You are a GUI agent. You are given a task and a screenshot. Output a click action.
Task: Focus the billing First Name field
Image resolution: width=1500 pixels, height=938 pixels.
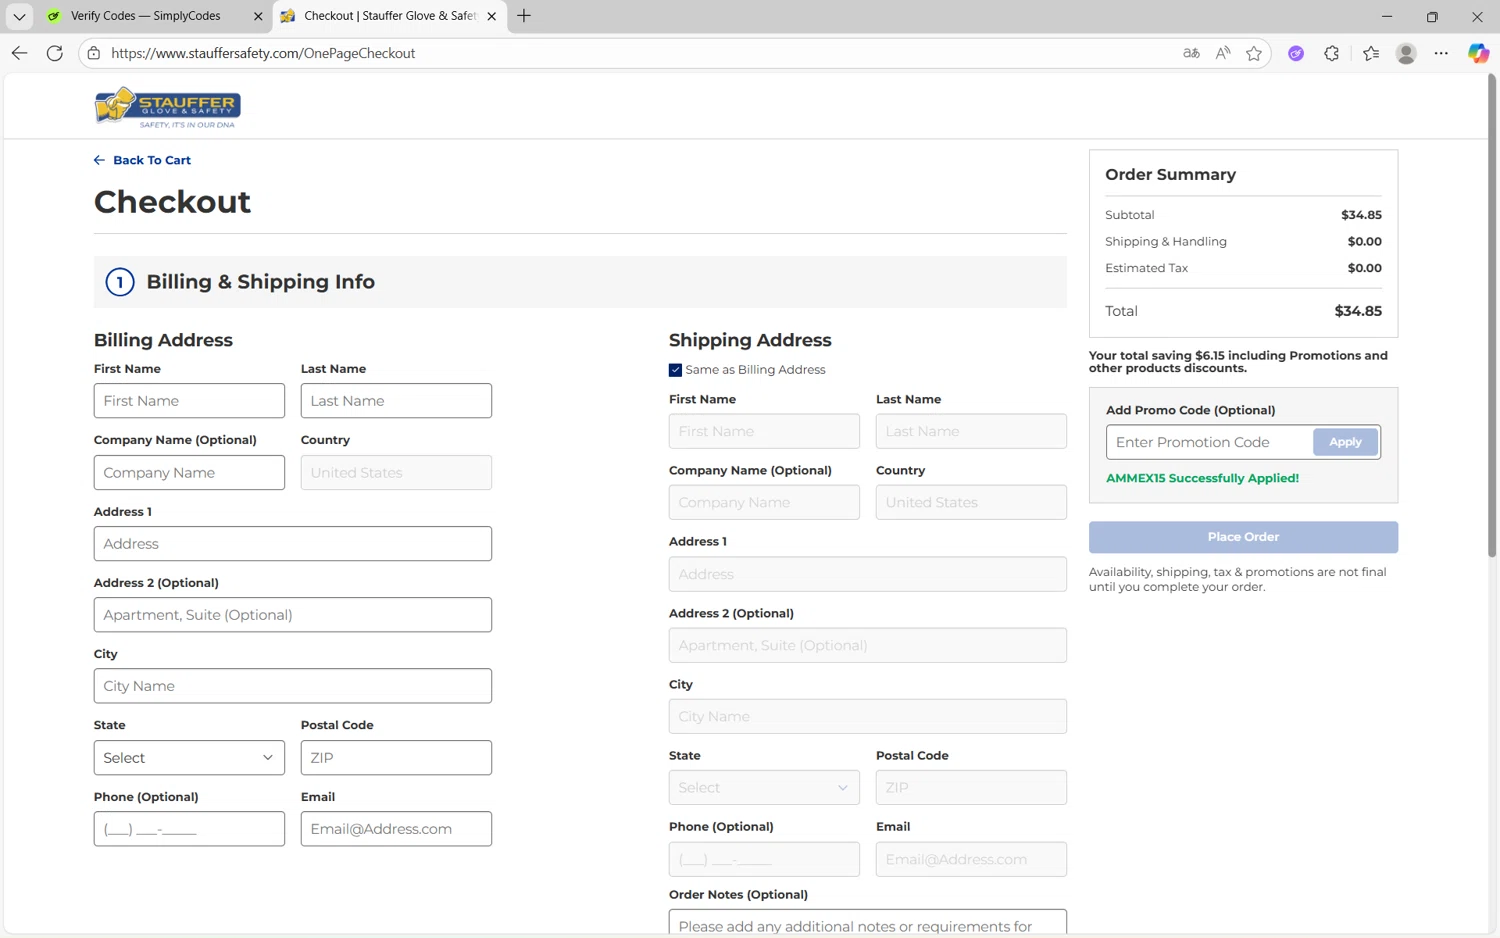pyautogui.click(x=189, y=401)
